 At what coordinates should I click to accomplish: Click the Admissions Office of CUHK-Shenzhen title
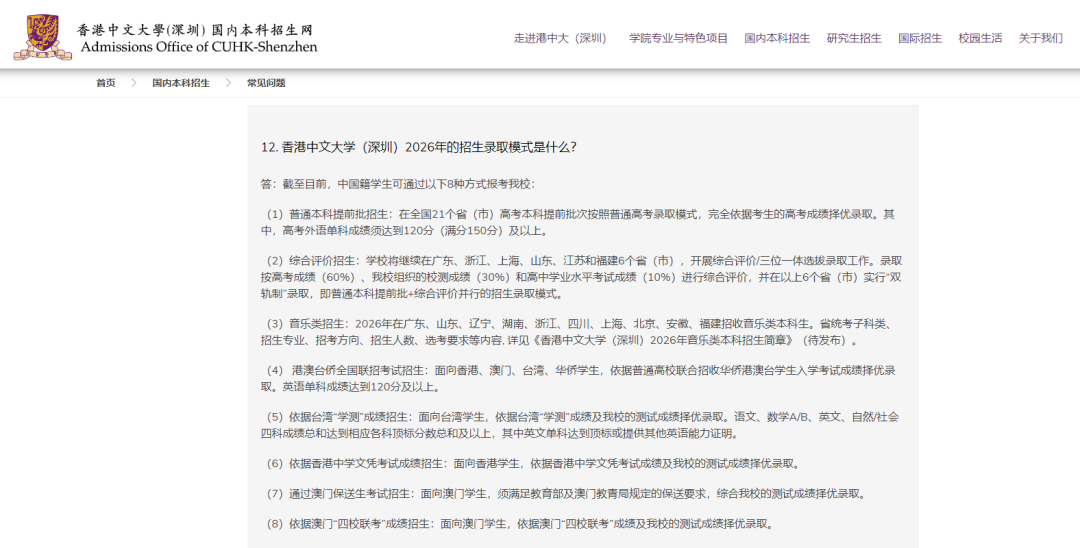[199, 48]
